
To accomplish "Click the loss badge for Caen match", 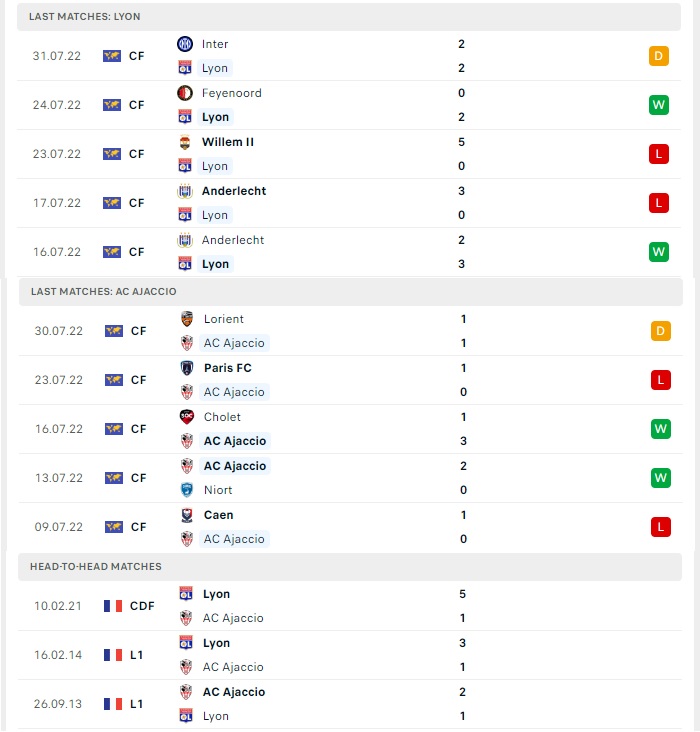I will click(660, 527).
